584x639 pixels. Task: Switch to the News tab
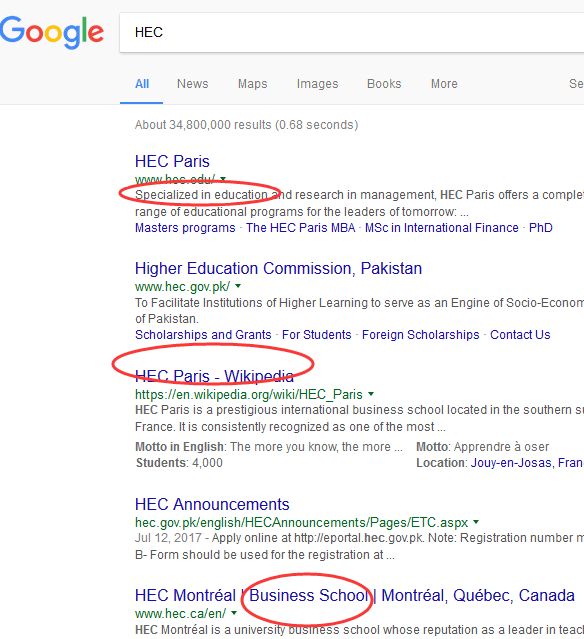pos(192,84)
